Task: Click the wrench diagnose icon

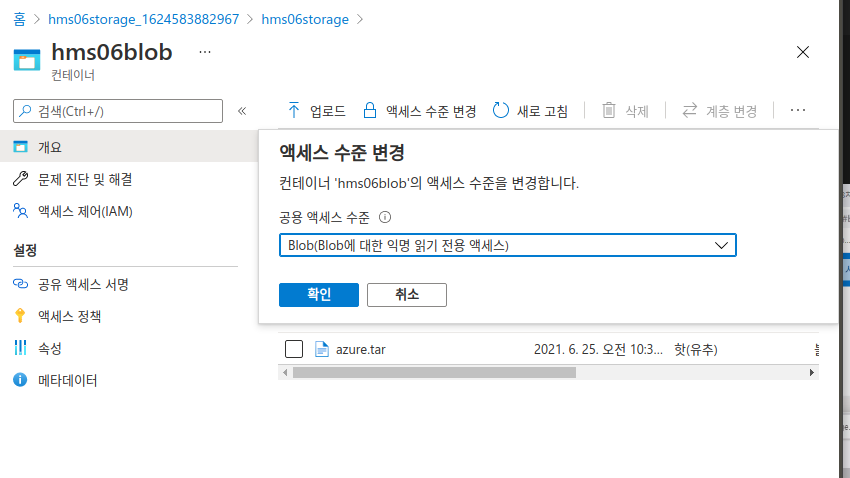Action: (x=21, y=179)
